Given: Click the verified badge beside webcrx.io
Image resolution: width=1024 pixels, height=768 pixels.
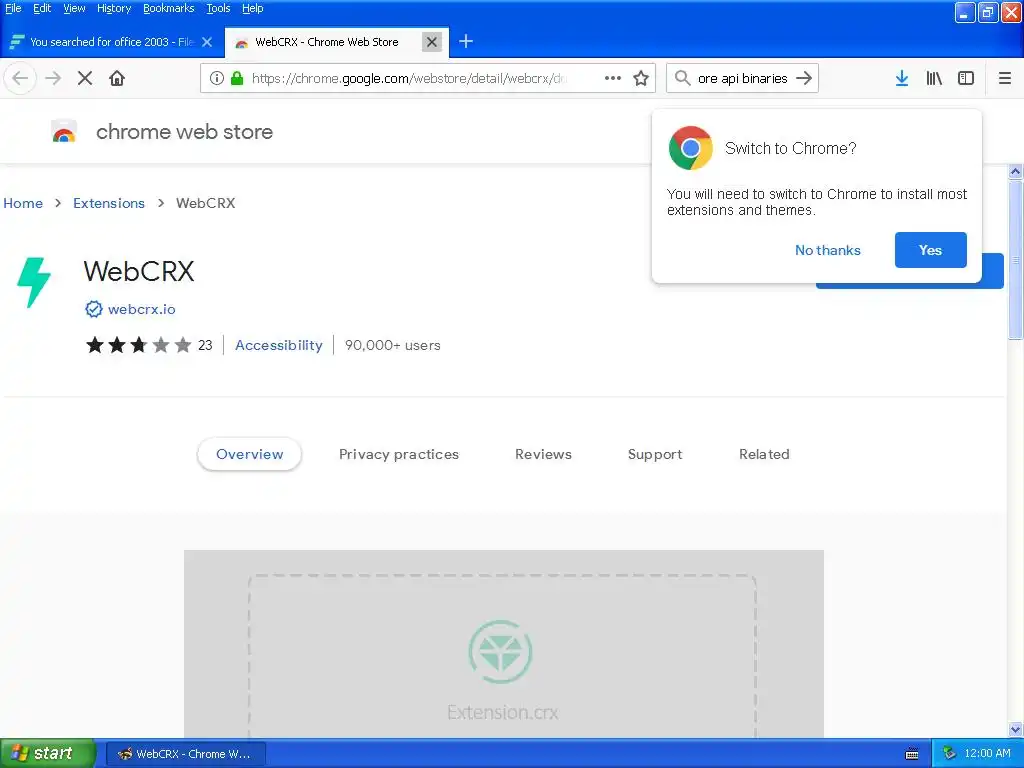Looking at the screenshot, I should (93, 309).
